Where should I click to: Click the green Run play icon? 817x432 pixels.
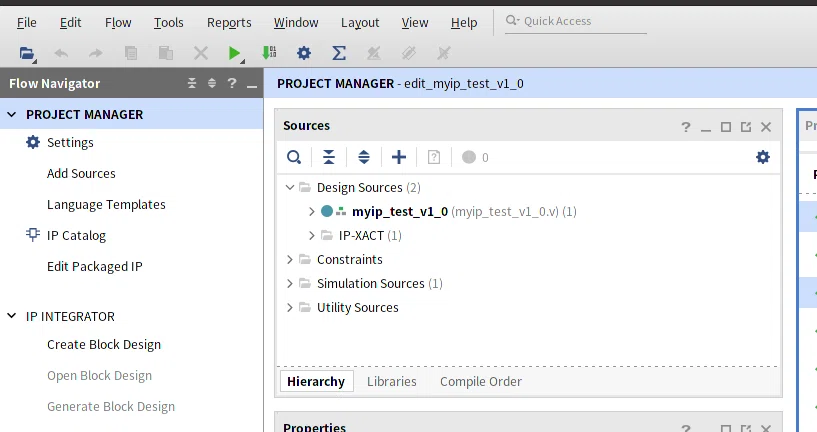234,53
